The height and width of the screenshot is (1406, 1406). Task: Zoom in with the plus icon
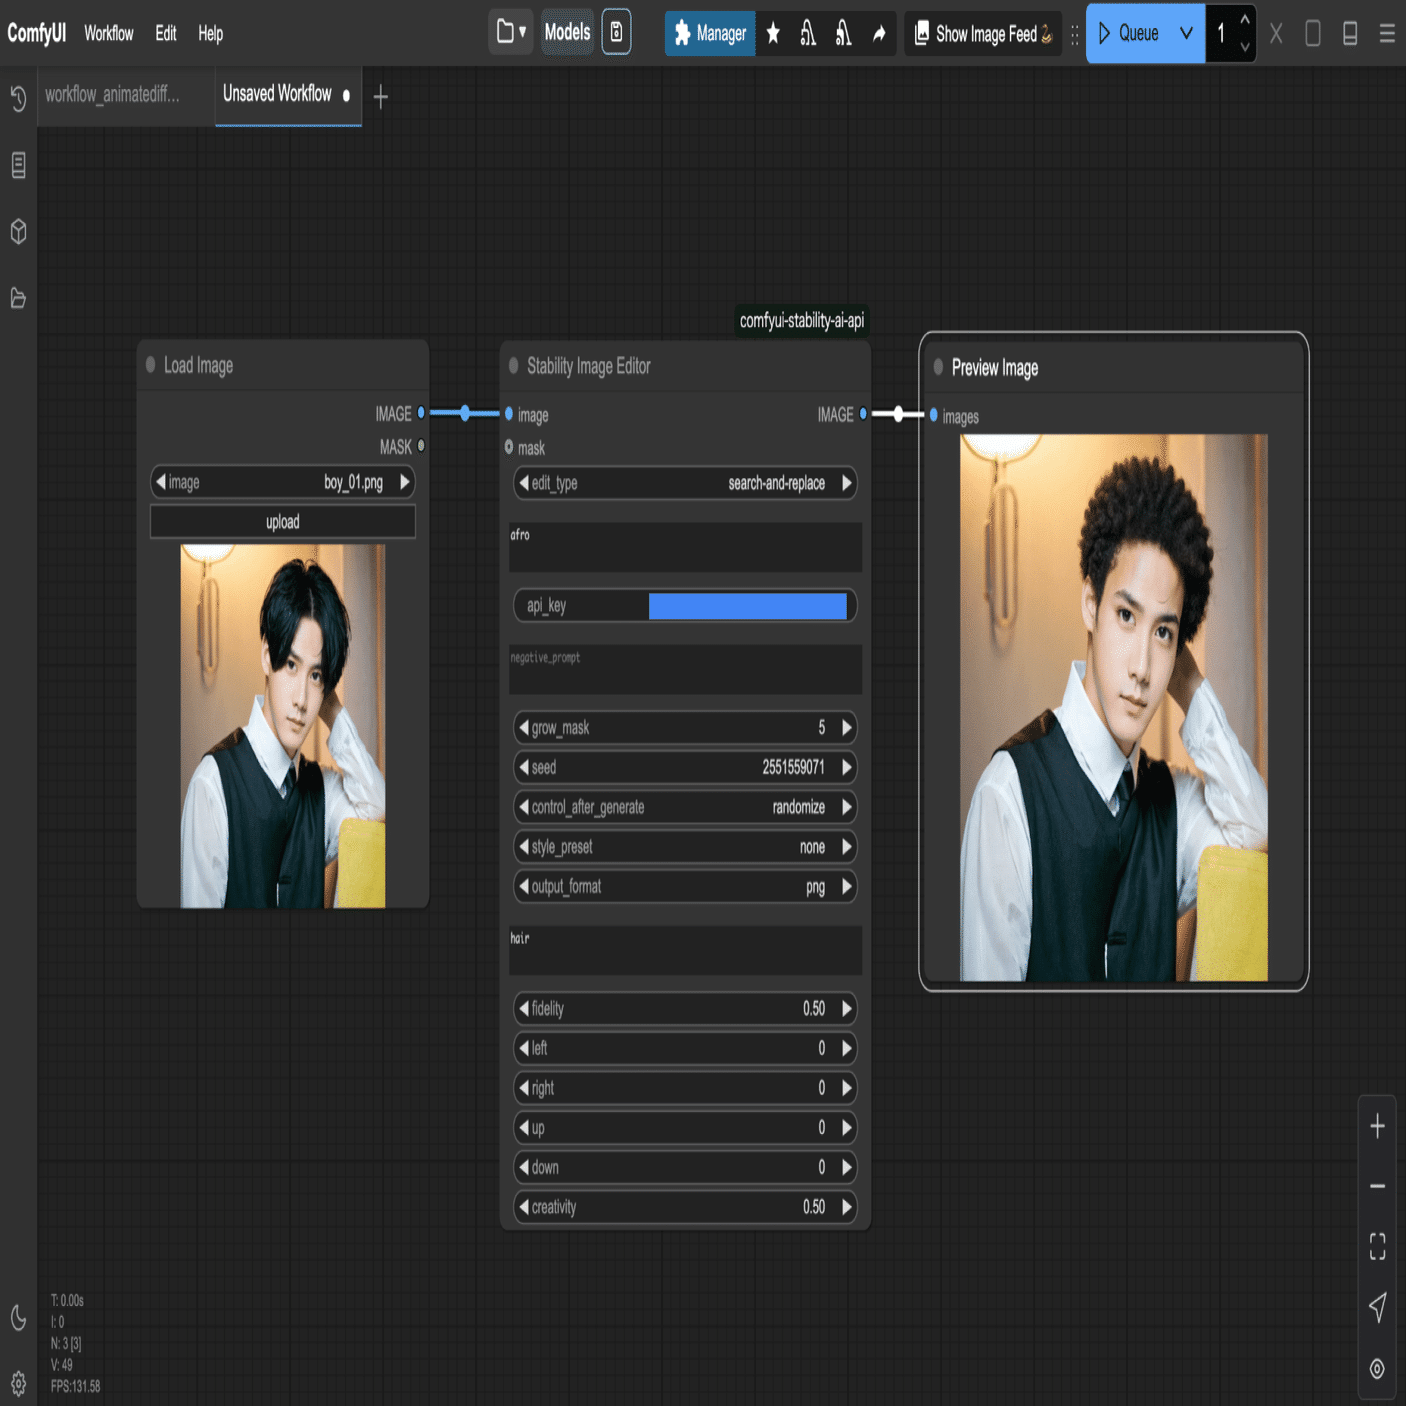pos(1377,1126)
